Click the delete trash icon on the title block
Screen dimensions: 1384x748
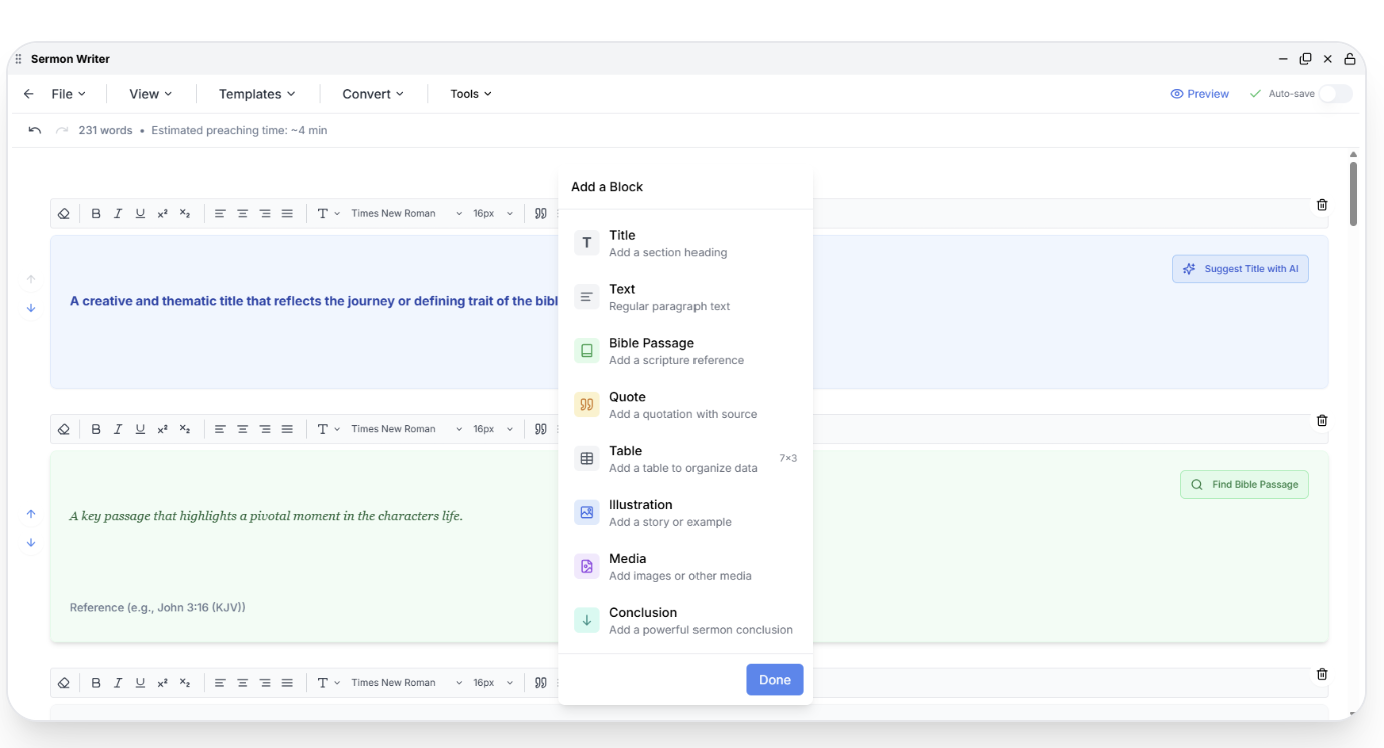tap(1322, 204)
